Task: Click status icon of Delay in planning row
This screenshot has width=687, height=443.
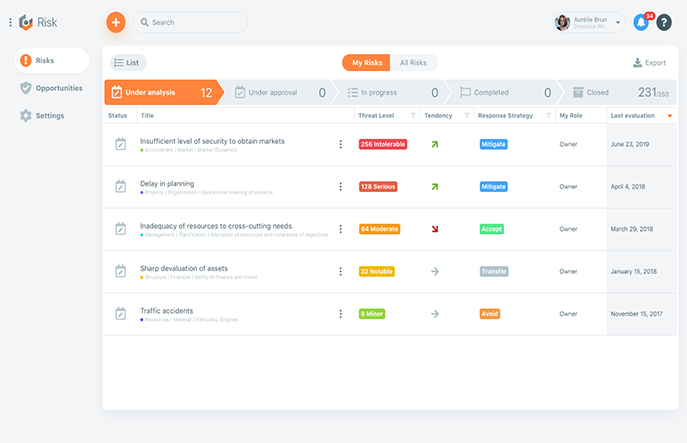Action: coord(120,186)
